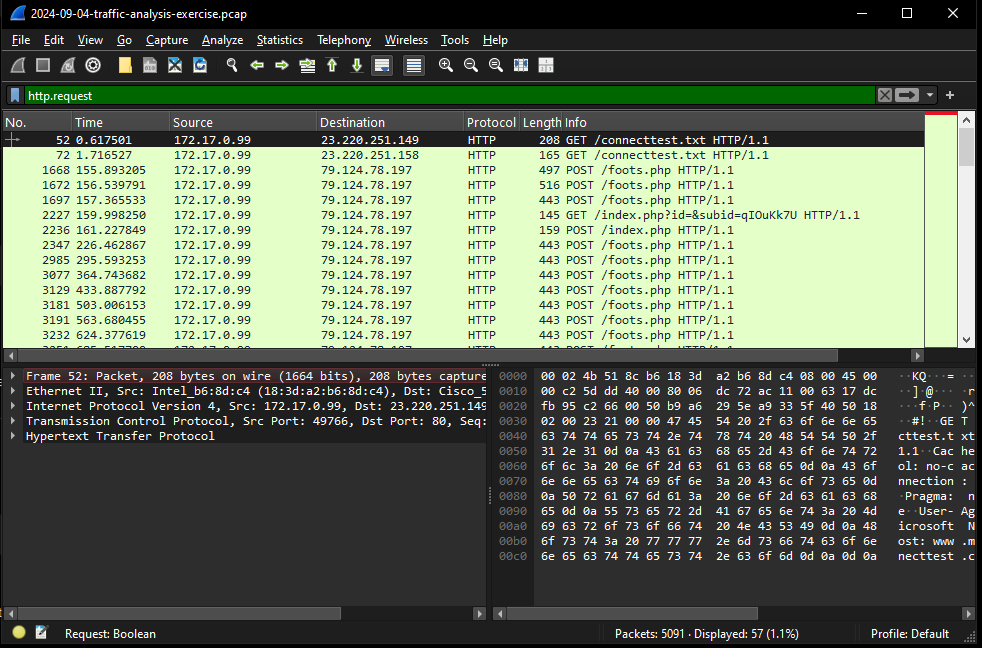Image resolution: width=982 pixels, height=648 pixels.
Task: Expand Hypertext Transfer Protocol details
Action: click(x=13, y=436)
